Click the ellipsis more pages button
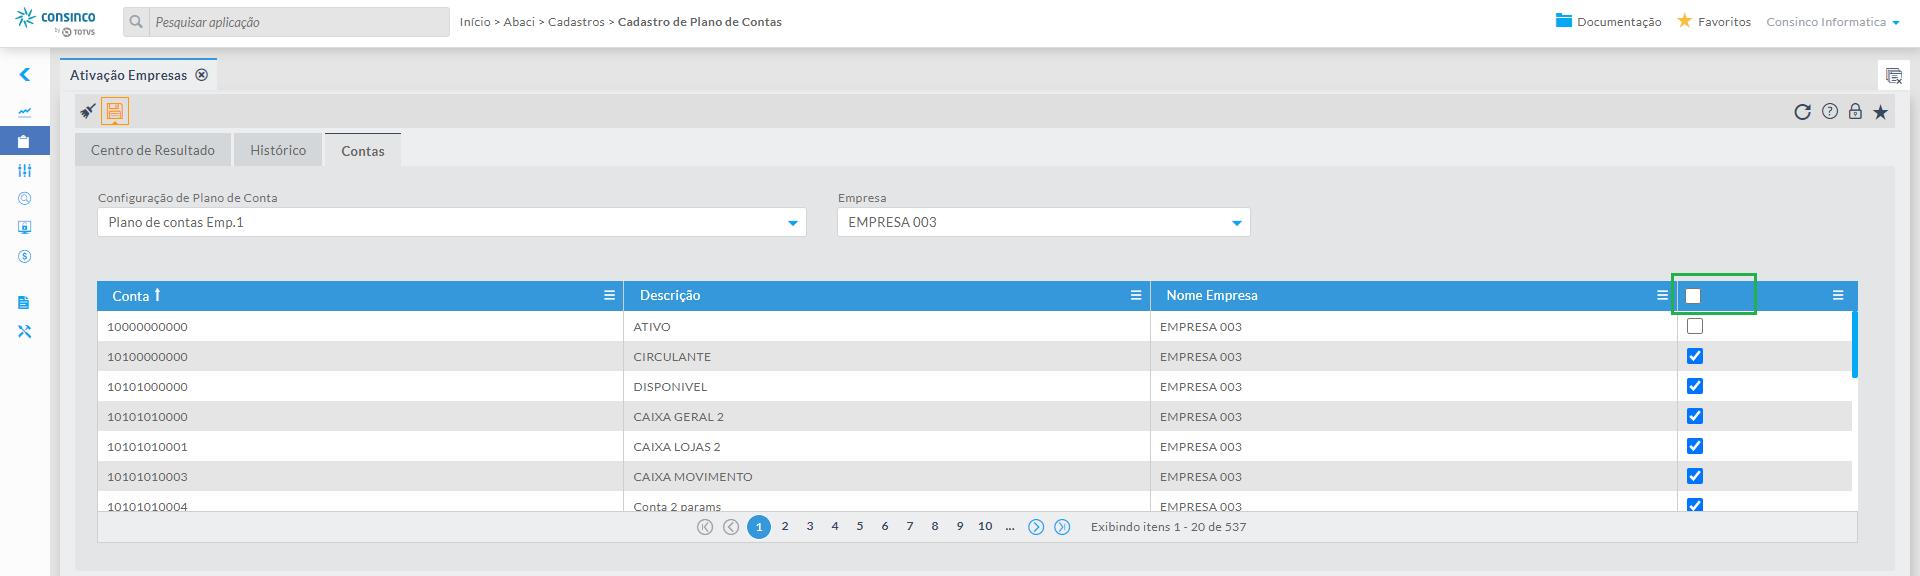This screenshot has width=1920, height=576. pyautogui.click(x=1010, y=526)
